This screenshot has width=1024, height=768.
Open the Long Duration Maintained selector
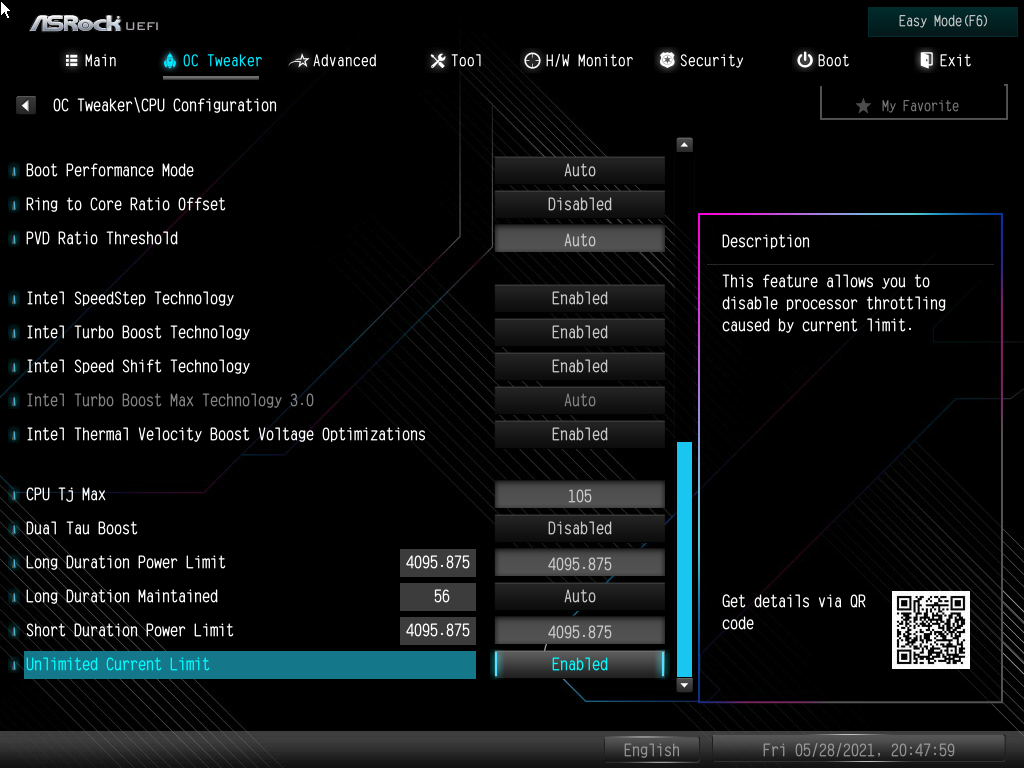(579, 596)
